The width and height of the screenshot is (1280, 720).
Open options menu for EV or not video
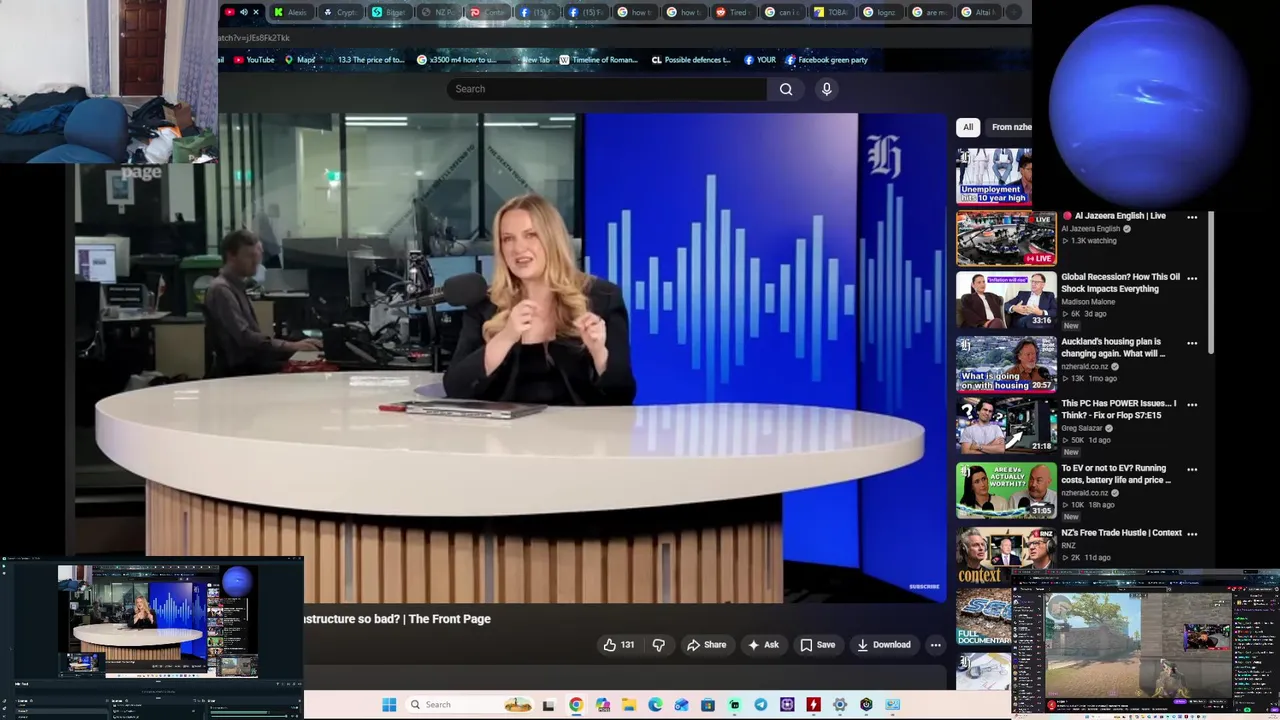(1192, 469)
